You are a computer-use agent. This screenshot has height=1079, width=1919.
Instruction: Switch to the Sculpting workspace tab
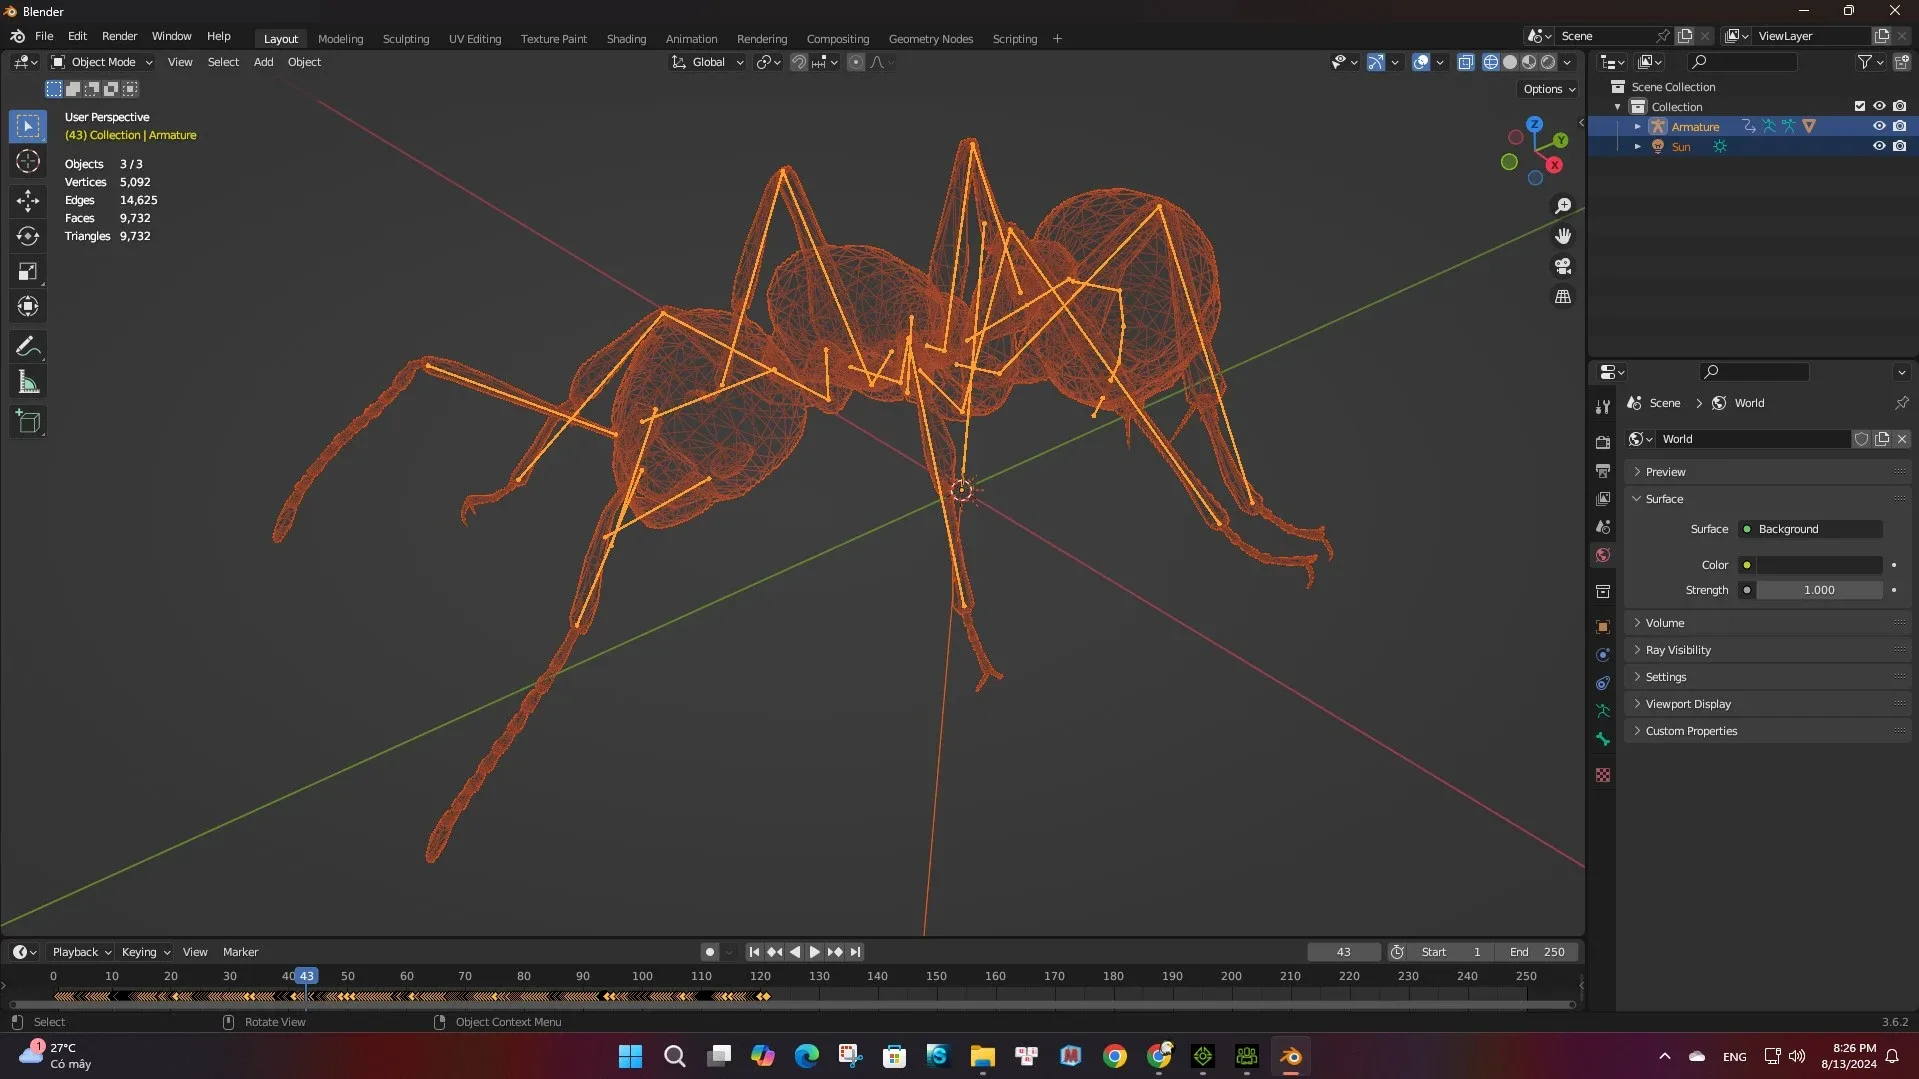click(x=405, y=39)
